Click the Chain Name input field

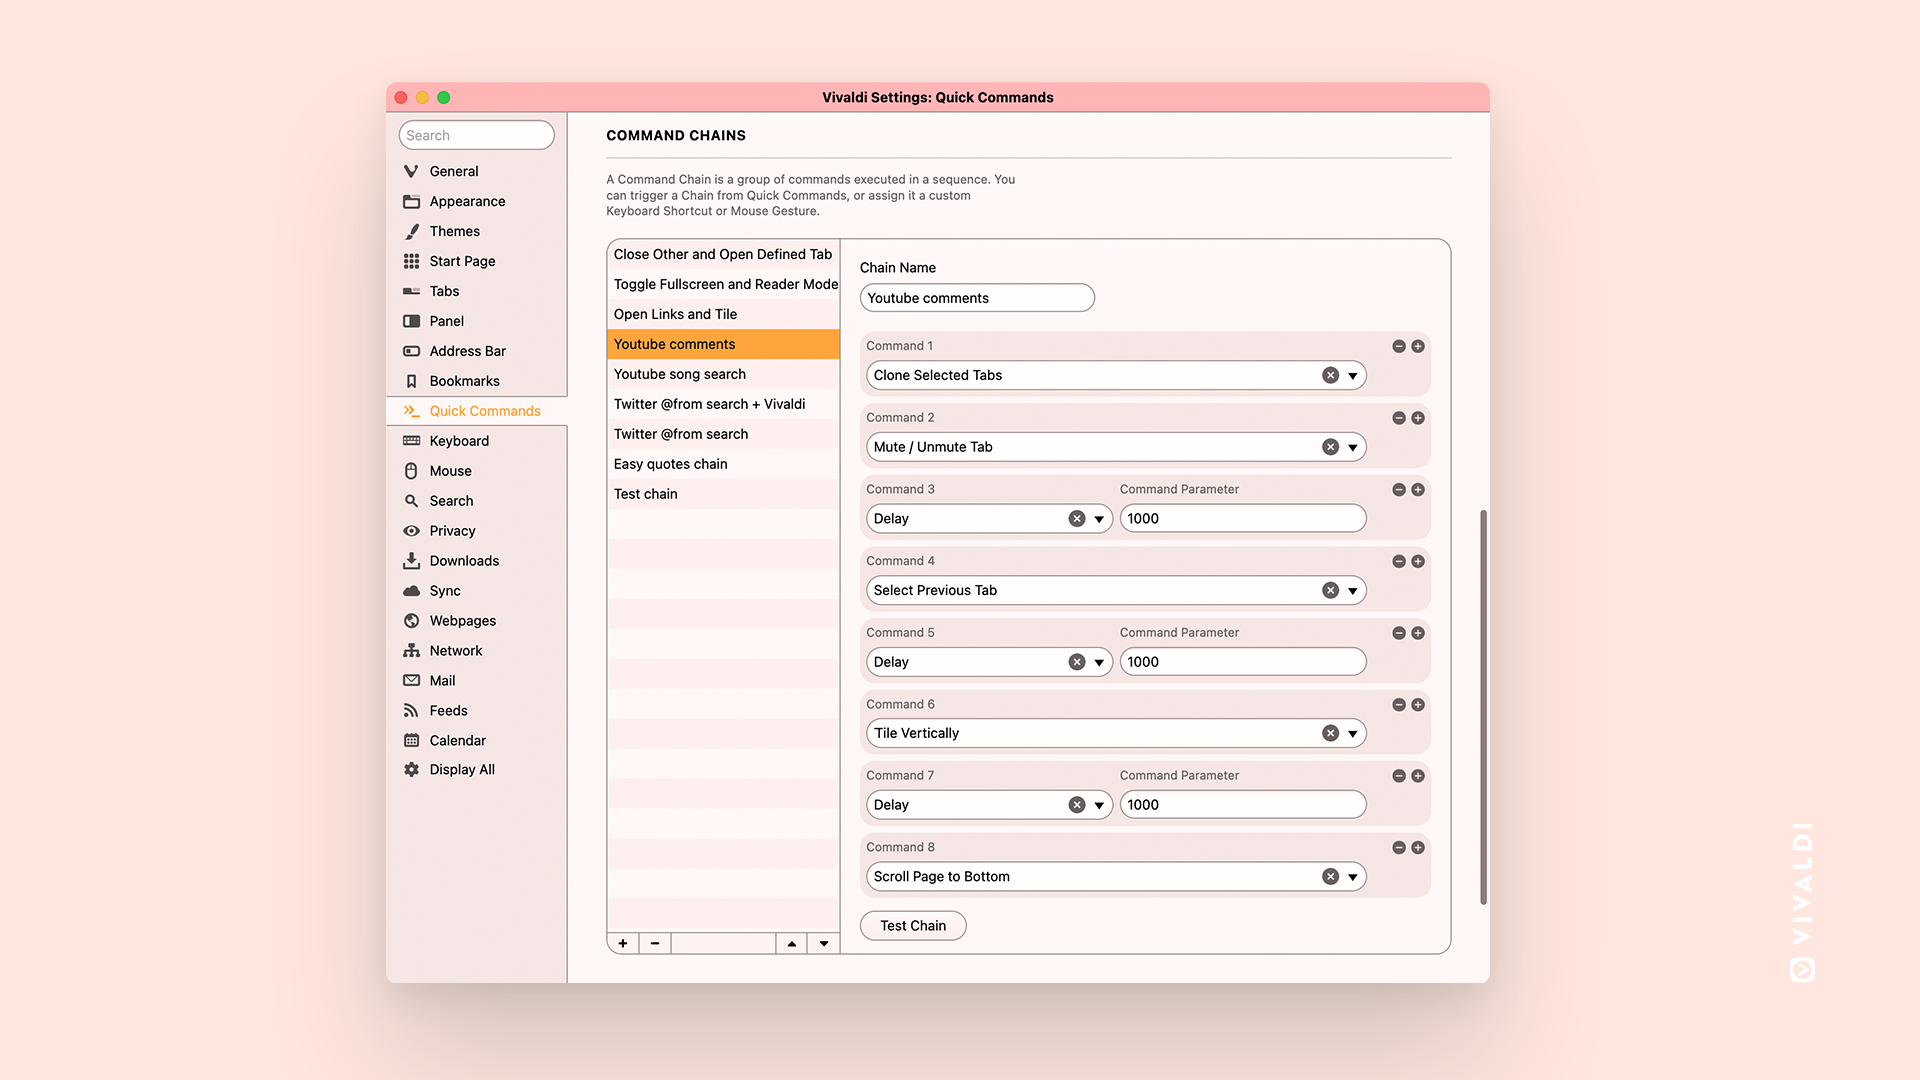tap(977, 298)
